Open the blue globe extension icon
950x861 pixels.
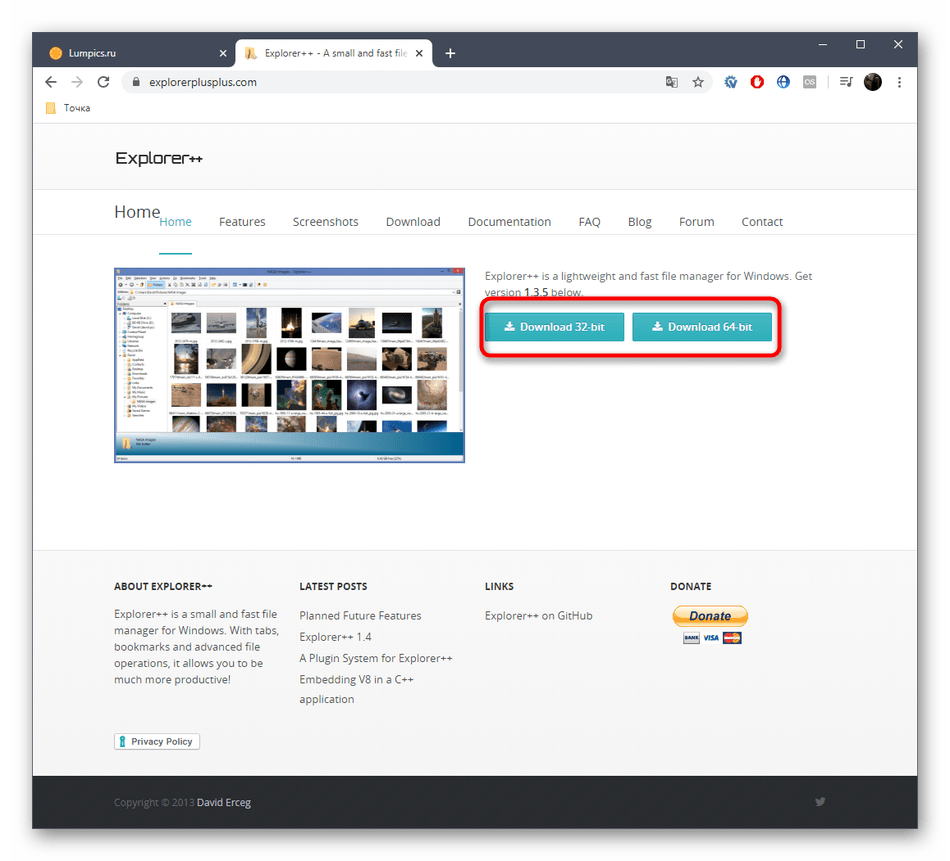click(783, 82)
